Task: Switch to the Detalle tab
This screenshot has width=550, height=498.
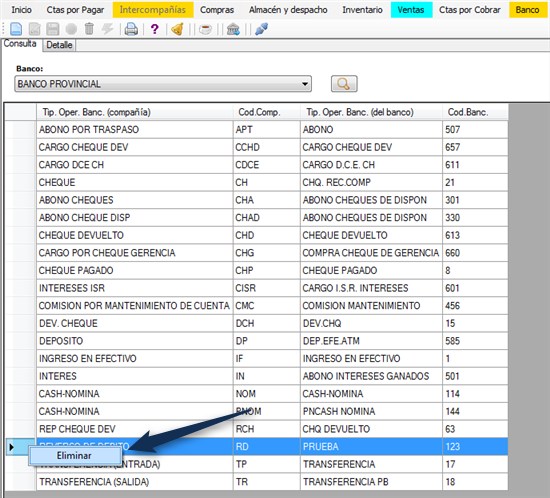Action: (59, 45)
